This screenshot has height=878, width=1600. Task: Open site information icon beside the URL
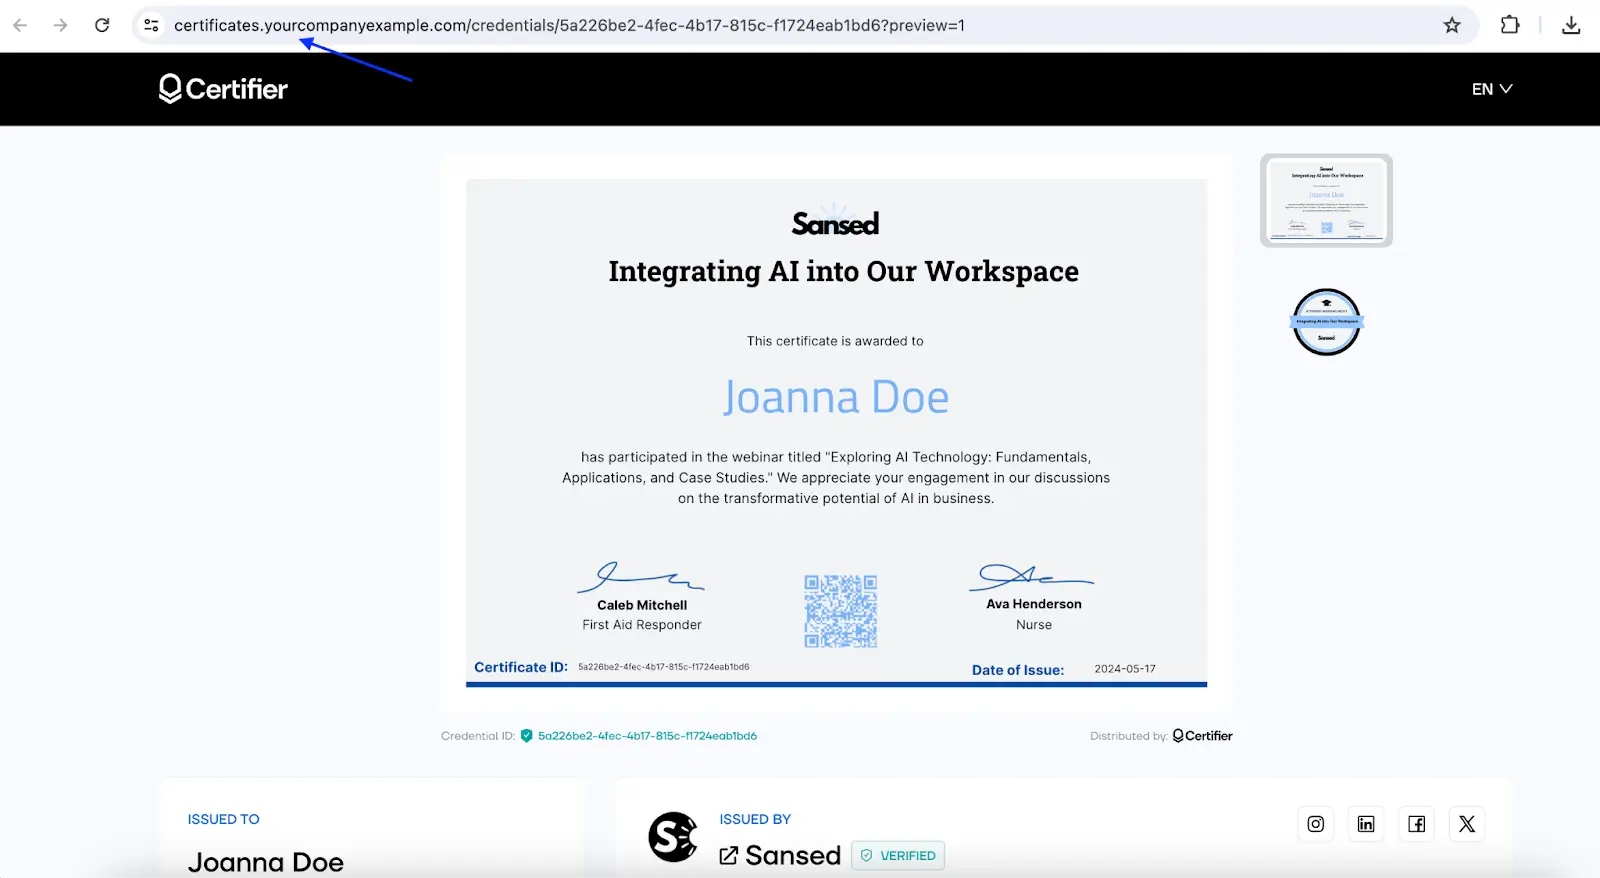(x=151, y=25)
